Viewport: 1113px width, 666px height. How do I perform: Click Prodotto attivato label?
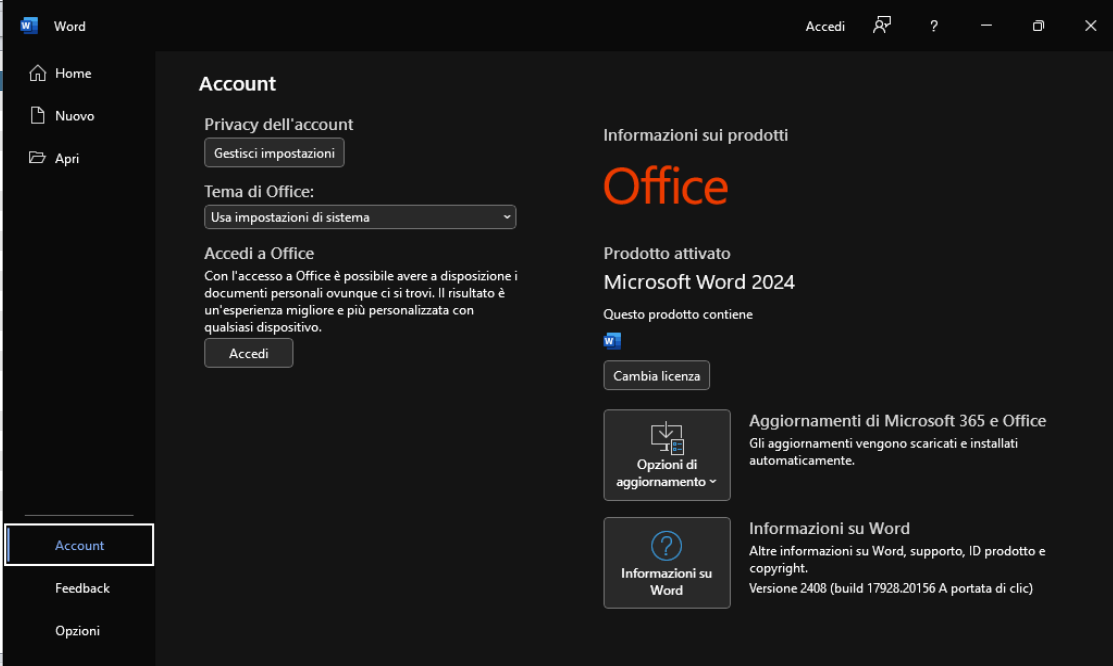coord(667,253)
